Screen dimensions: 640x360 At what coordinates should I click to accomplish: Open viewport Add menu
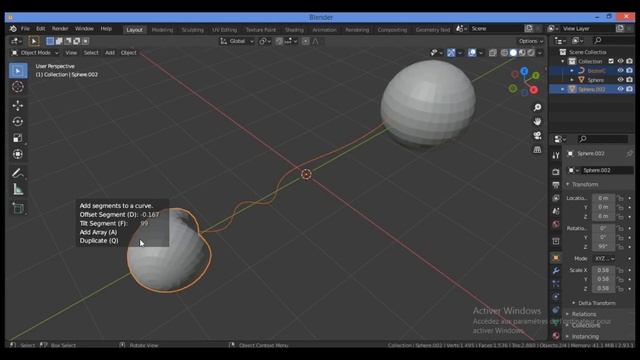pyautogui.click(x=110, y=53)
